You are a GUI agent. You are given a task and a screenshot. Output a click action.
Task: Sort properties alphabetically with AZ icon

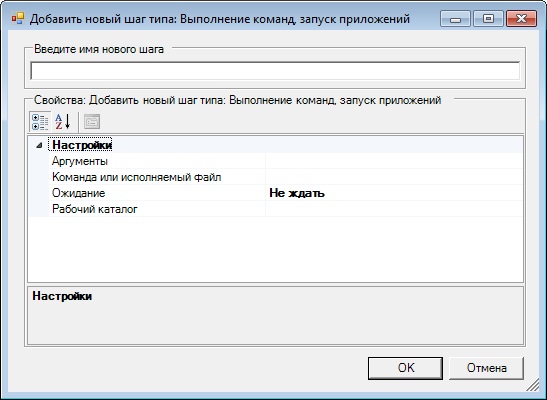(63, 122)
